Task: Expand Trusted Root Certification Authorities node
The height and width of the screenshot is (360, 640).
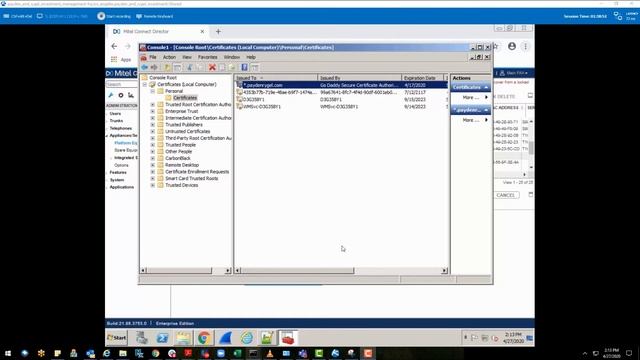Action: click(153, 104)
